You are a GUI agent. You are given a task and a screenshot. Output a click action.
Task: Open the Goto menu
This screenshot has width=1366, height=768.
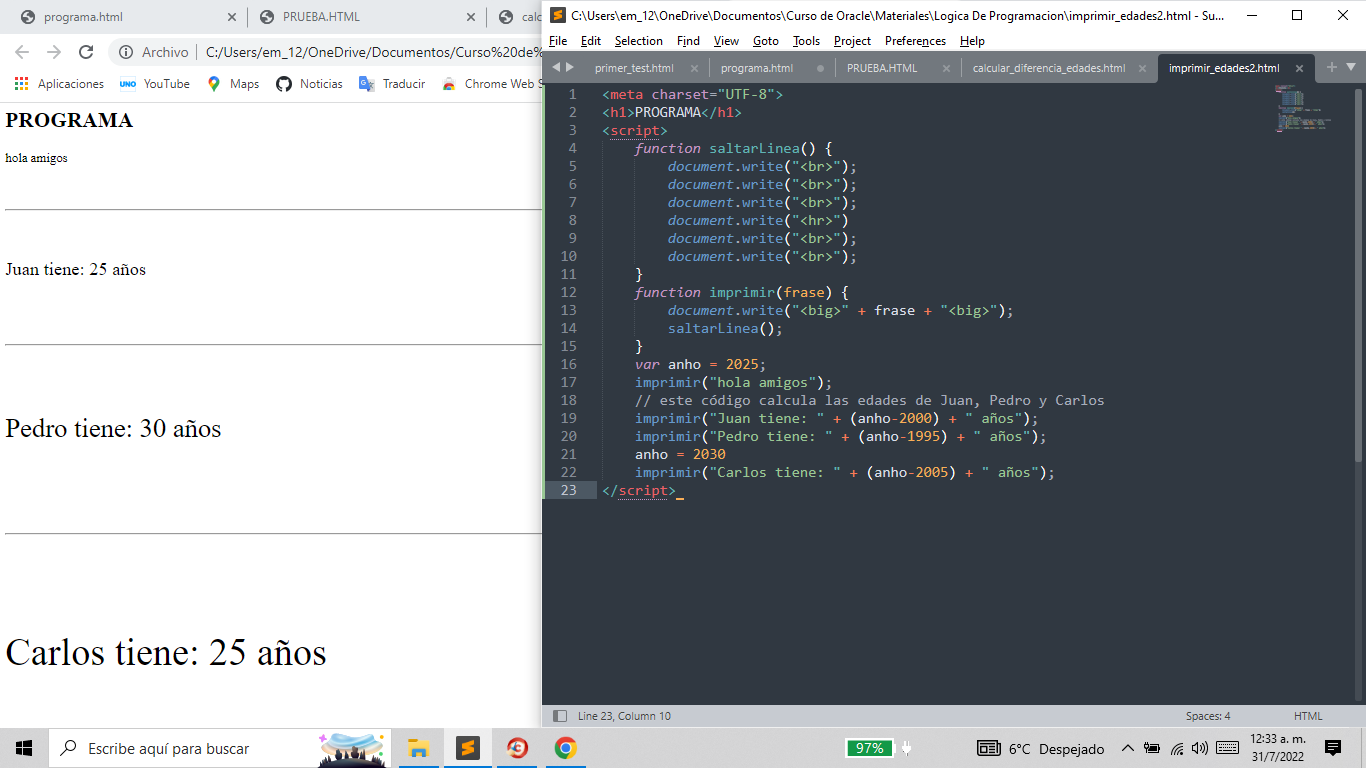(766, 41)
